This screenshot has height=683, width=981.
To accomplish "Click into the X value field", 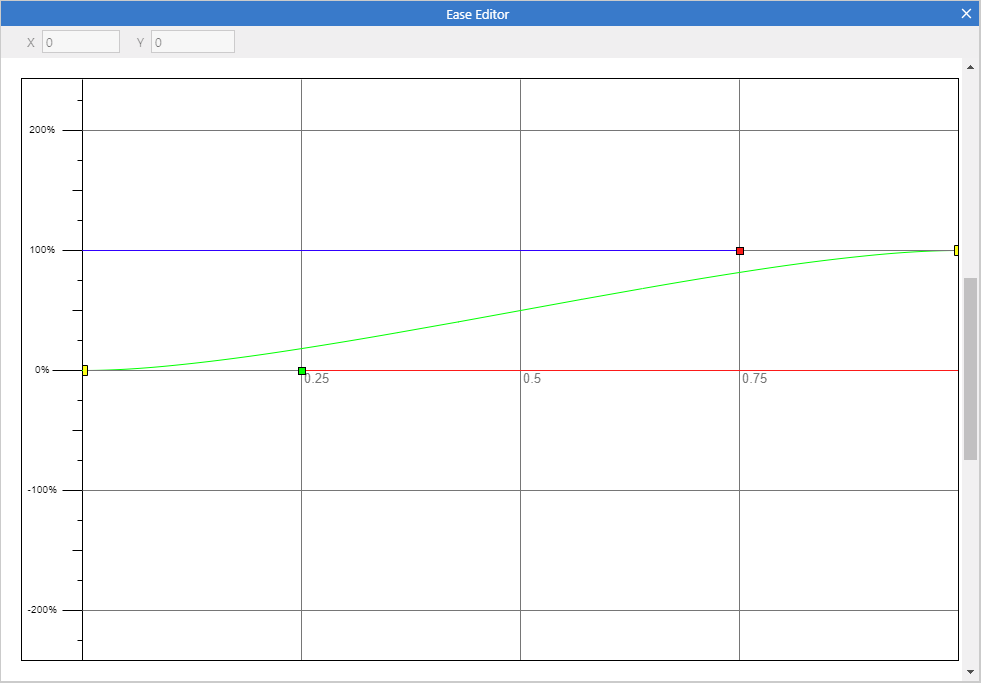I will 80,42.
